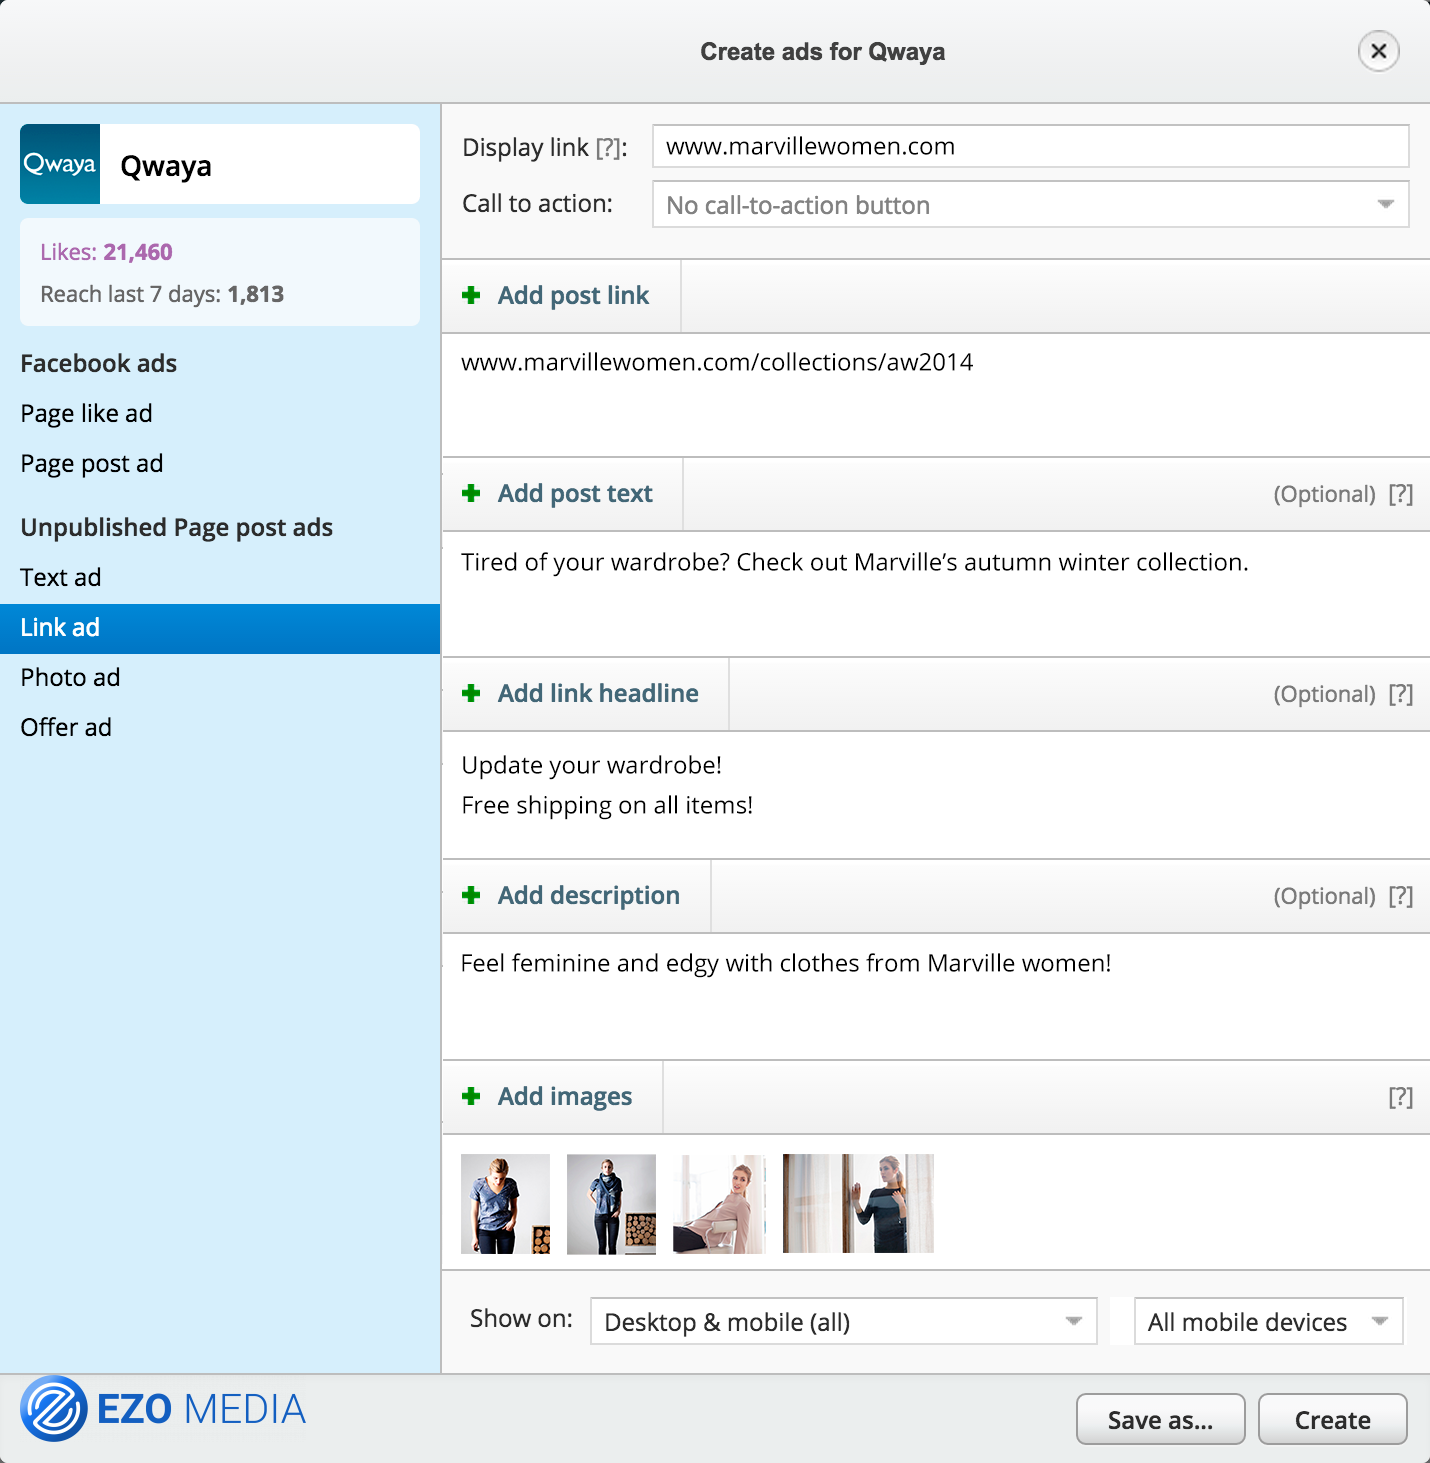Select third thumbnail of seated woman in pink
Viewport: 1430px width, 1463px height.
click(719, 1204)
